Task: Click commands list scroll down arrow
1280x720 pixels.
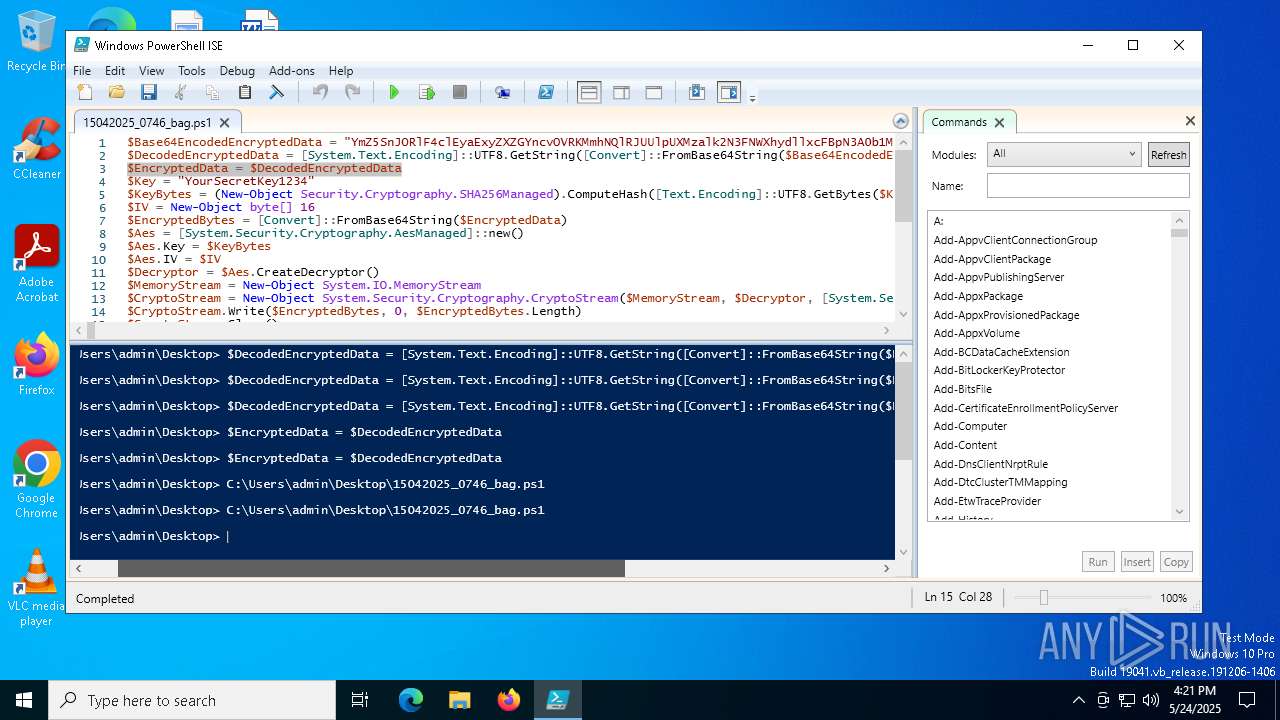Action: click(x=1180, y=512)
